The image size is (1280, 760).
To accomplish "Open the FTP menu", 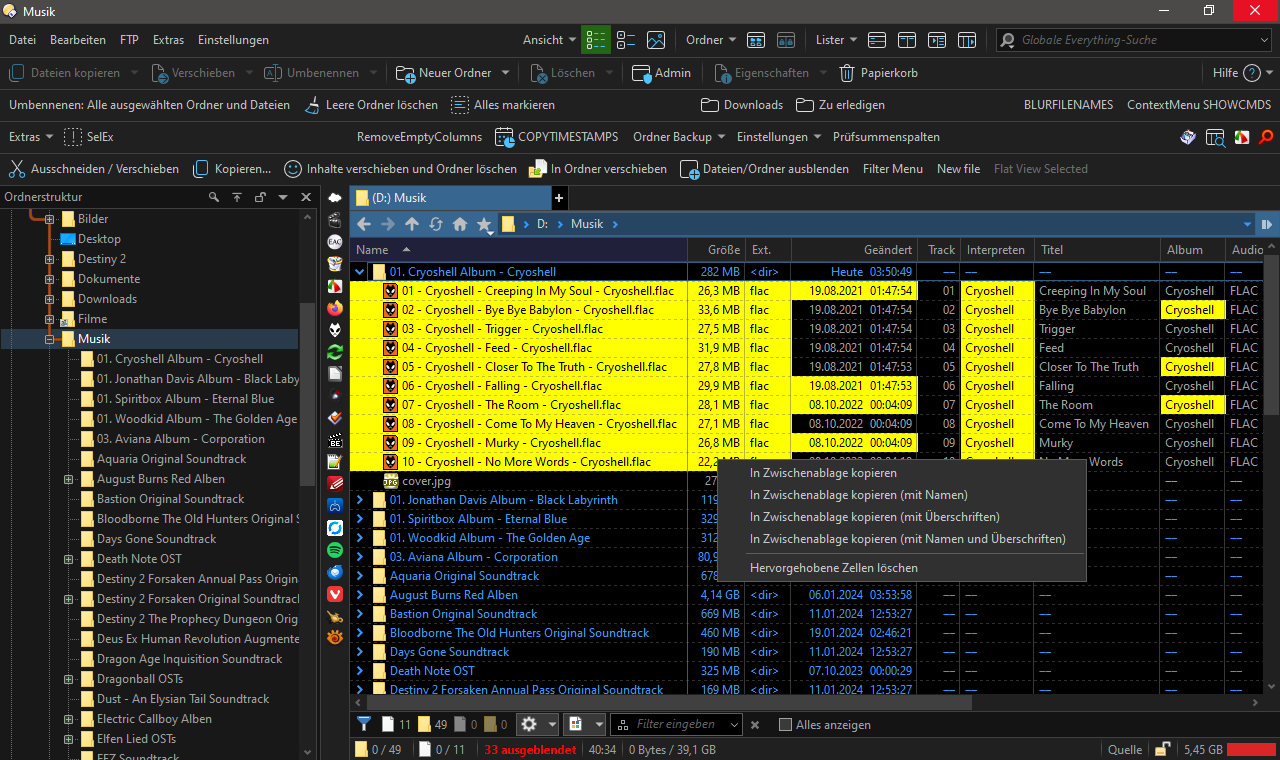I will pyautogui.click(x=129, y=40).
